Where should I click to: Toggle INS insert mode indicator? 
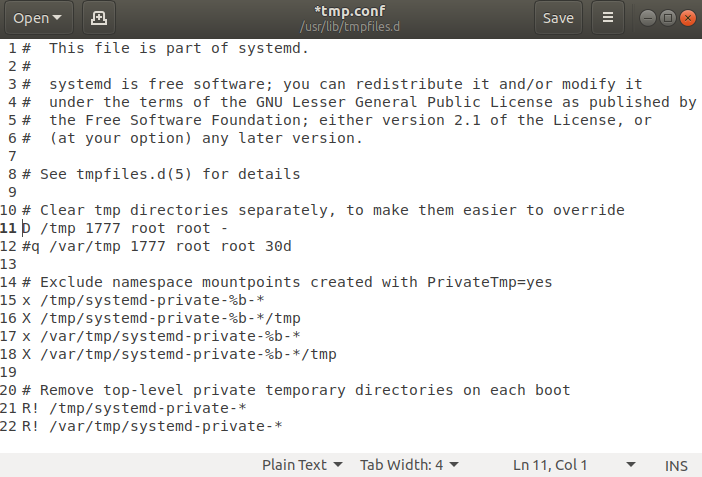click(675, 465)
